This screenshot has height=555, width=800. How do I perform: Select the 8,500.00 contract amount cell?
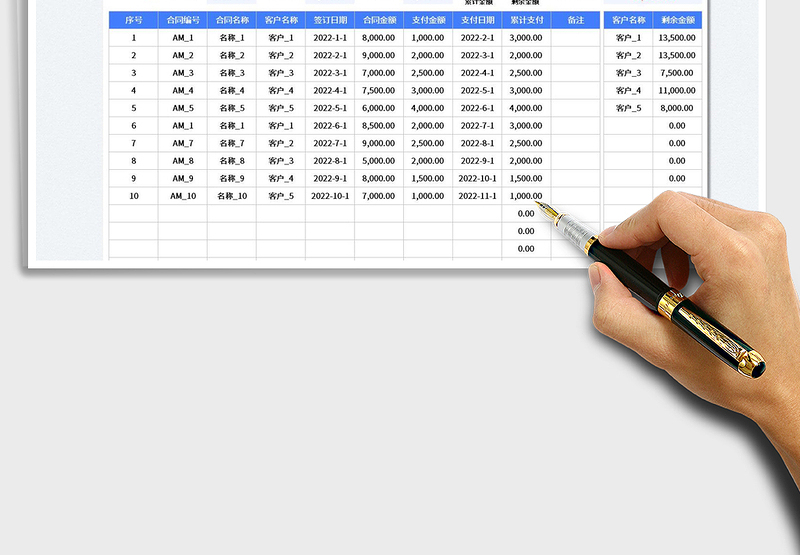(x=379, y=126)
